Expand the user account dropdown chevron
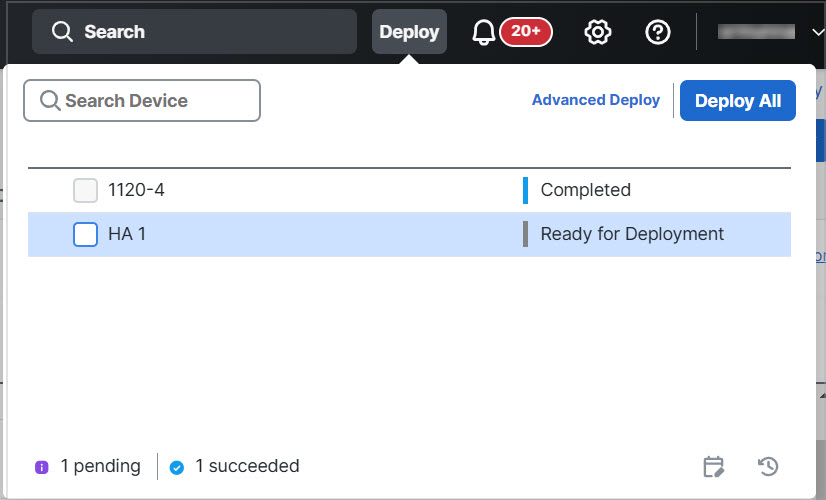The height and width of the screenshot is (500, 826). [817, 32]
